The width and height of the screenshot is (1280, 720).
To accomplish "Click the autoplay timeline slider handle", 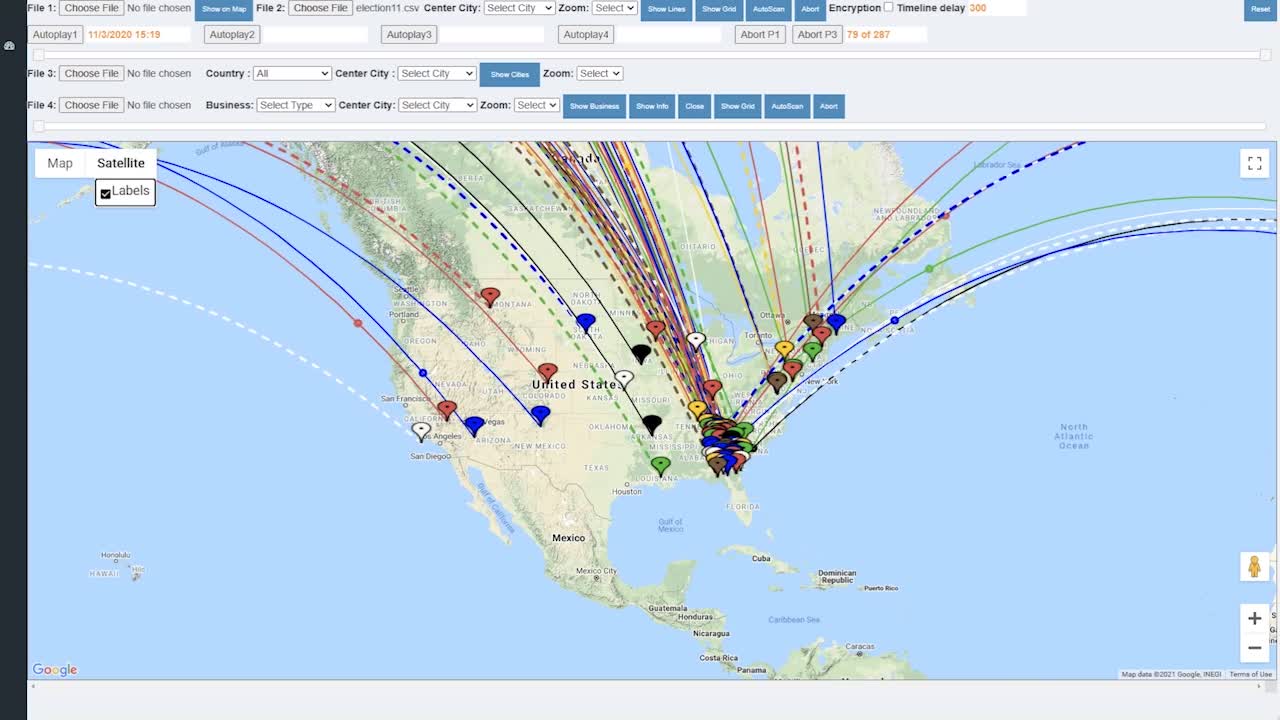I will (x=38, y=55).
